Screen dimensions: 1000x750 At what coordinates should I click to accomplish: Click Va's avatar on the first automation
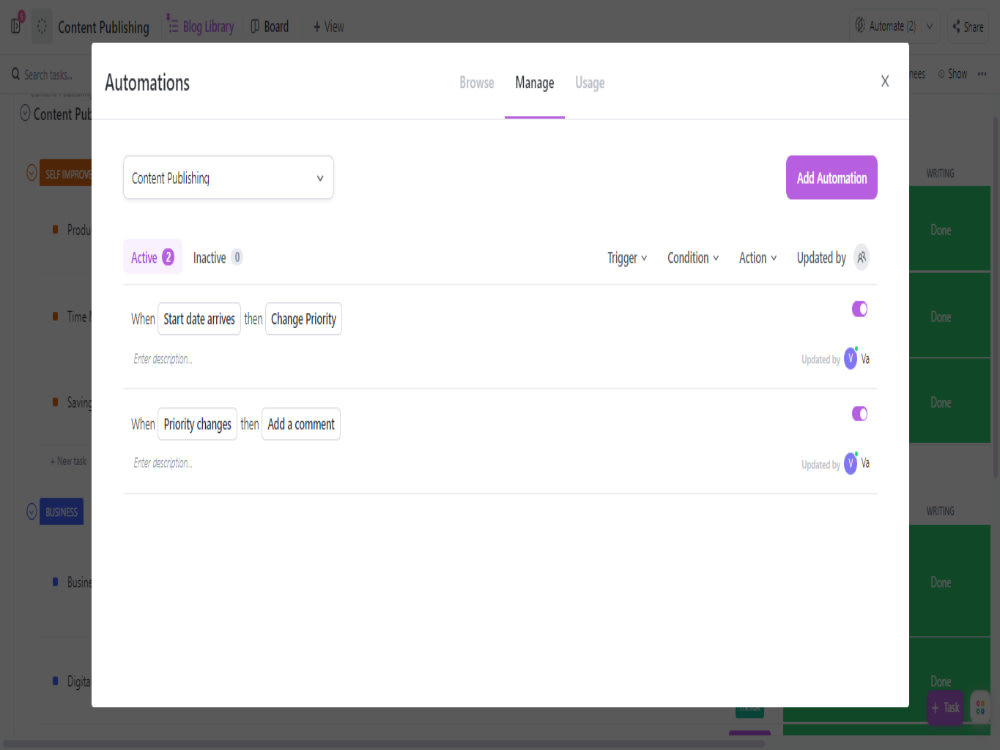point(850,358)
